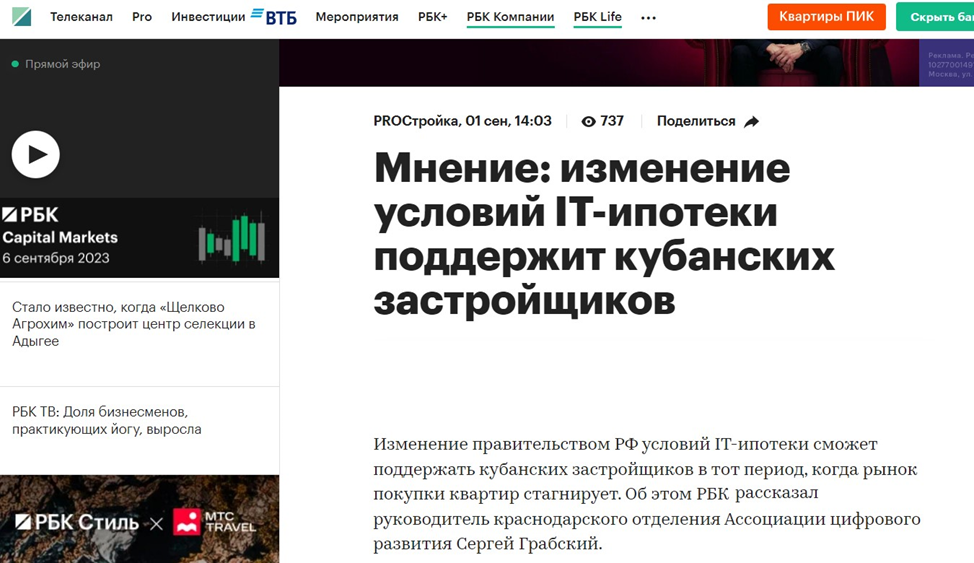Open the Pro section
The image size is (974, 563).
142,17
